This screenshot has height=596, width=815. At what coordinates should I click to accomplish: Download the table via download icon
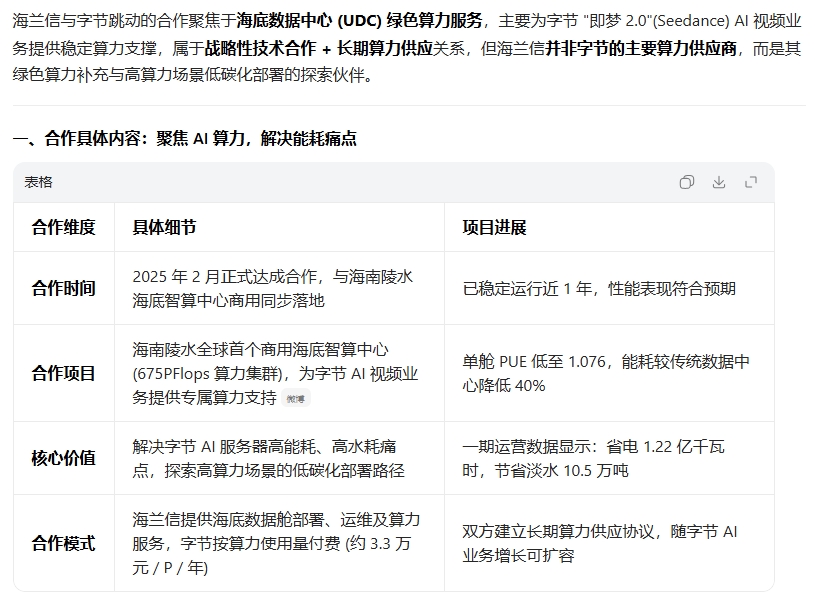click(x=719, y=182)
